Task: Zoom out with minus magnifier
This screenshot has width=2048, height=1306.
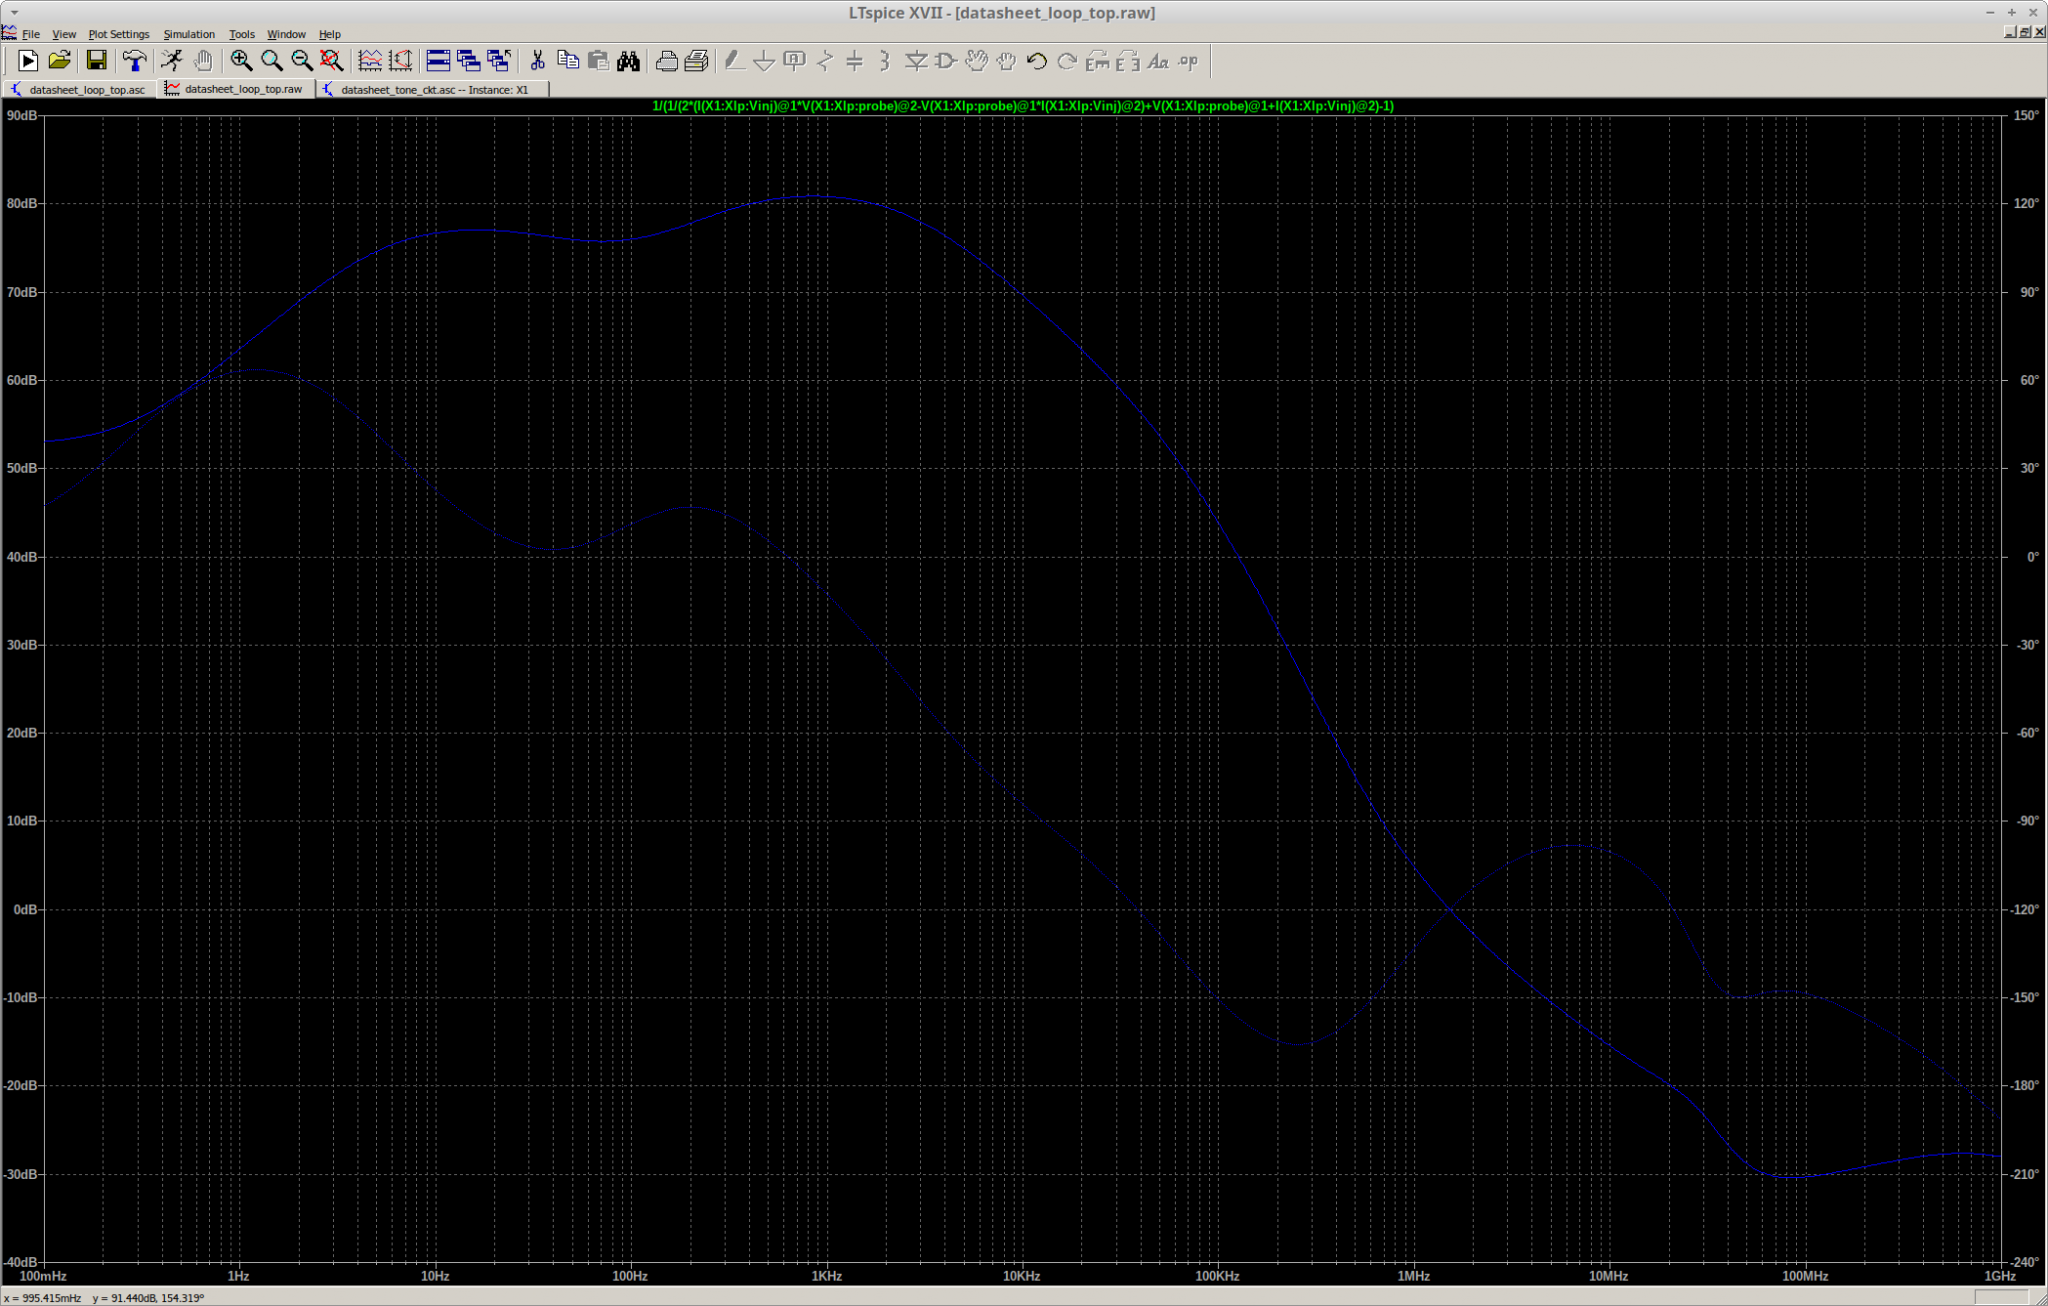Action: click(x=301, y=61)
